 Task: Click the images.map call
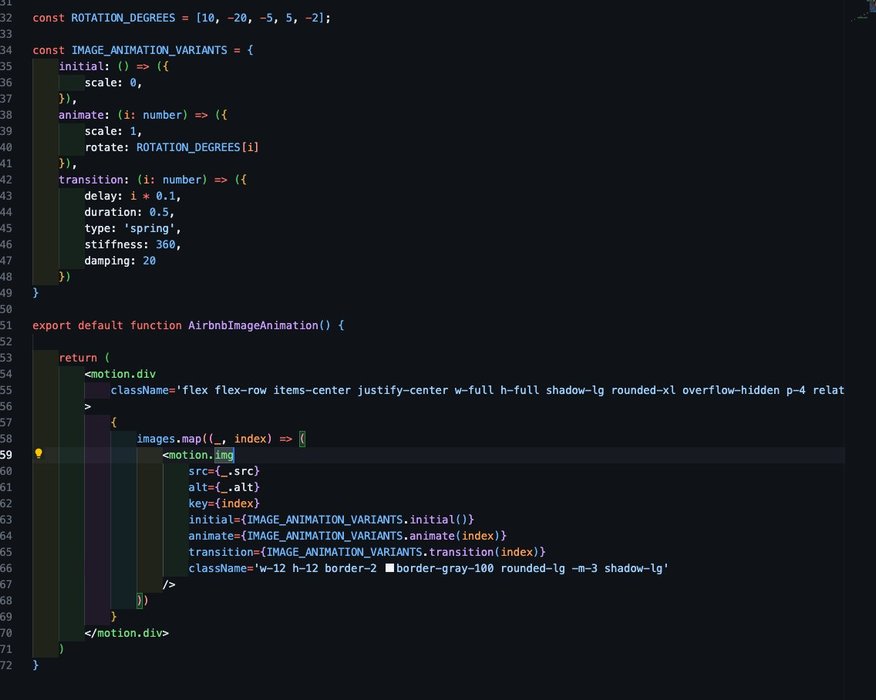[172, 439]
